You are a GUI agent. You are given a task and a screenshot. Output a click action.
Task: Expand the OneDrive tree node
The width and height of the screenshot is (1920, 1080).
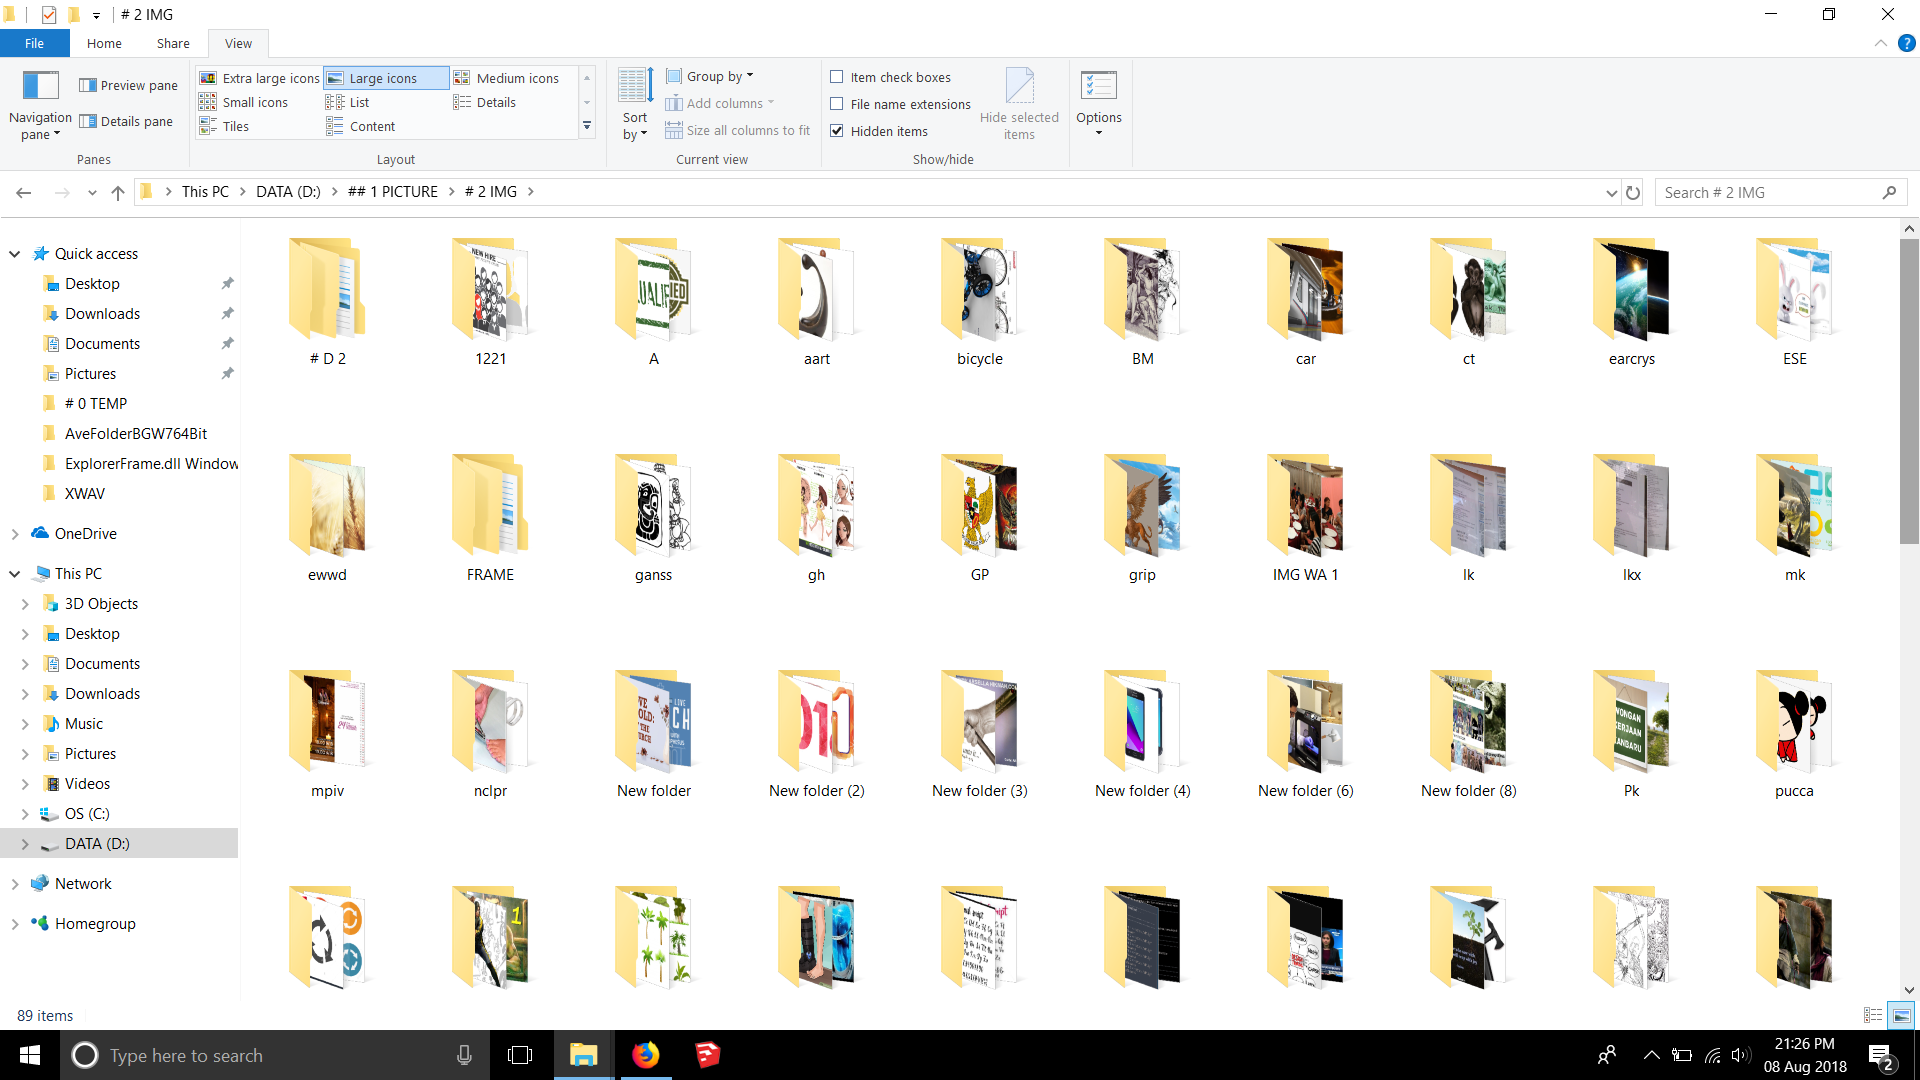point(15,534)
